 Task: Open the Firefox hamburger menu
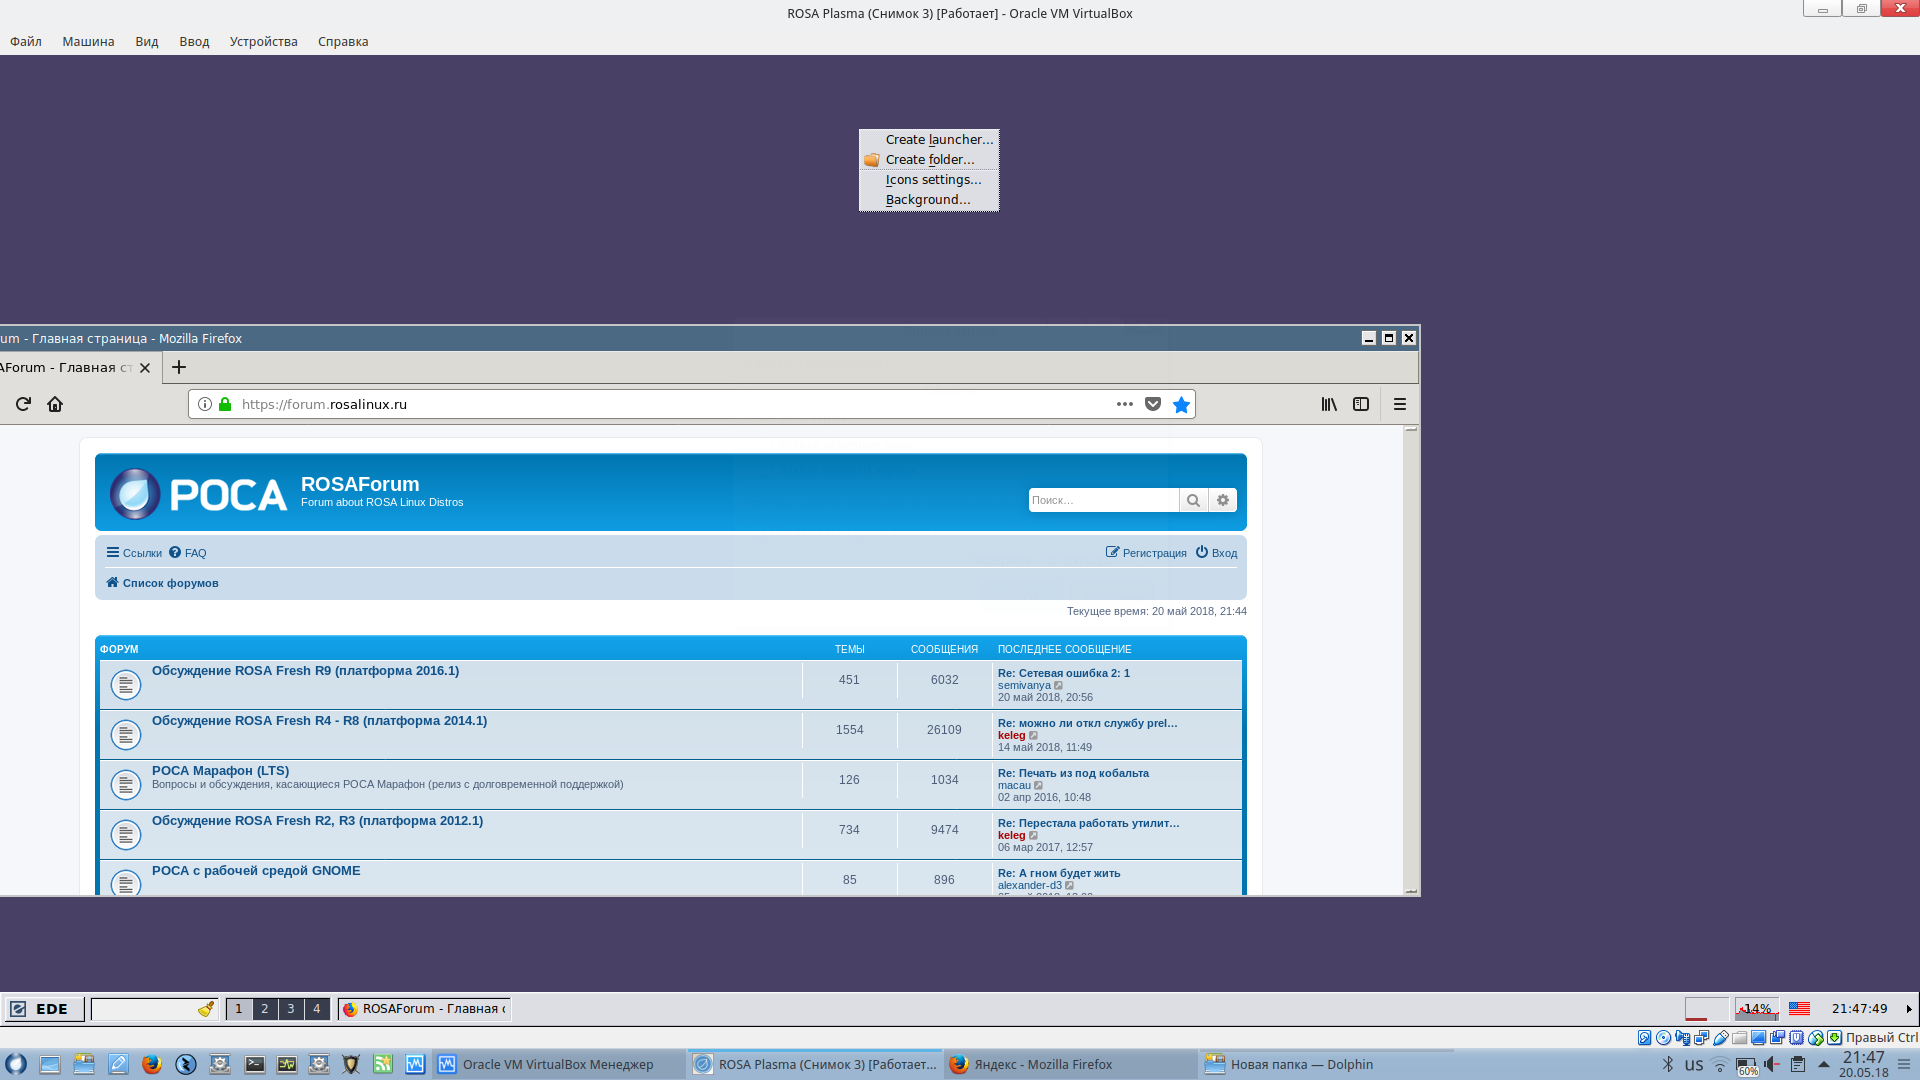[1400, 404]
